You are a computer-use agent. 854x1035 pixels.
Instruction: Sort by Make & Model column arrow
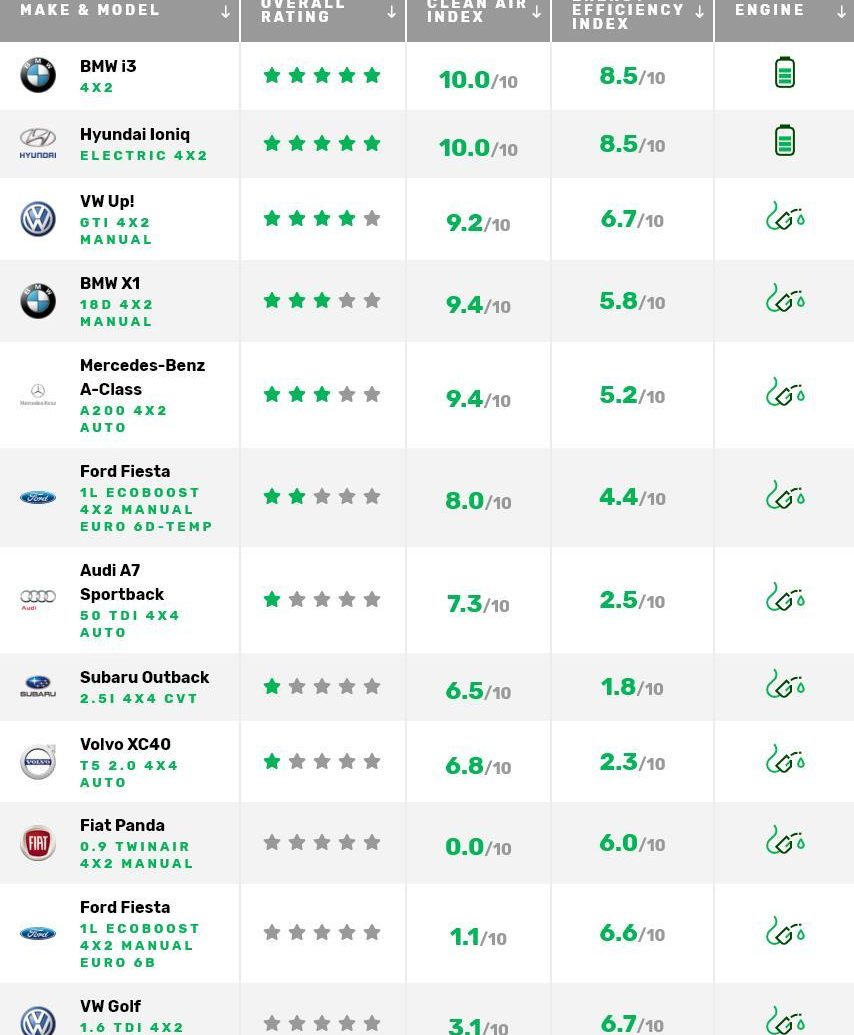point(225,12)
